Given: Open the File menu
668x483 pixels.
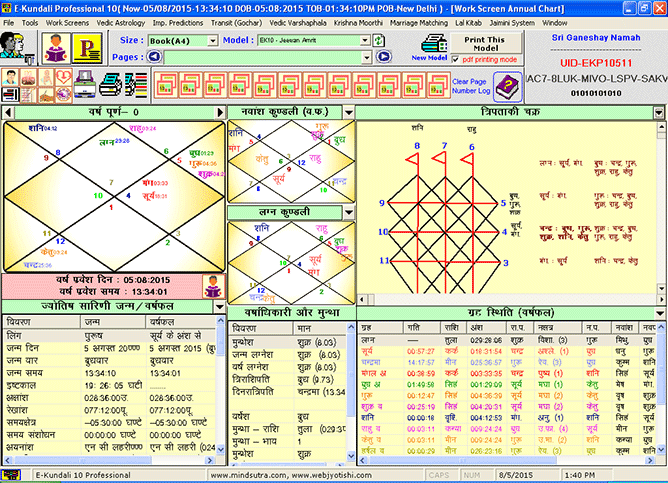Looking at the screenshot, I should (x=9, y=23).
